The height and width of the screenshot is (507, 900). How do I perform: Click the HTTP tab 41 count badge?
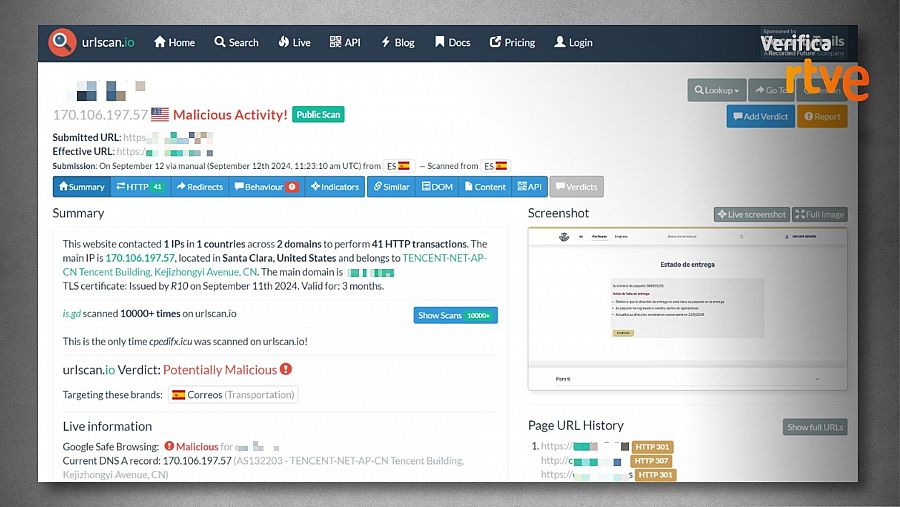157,187
